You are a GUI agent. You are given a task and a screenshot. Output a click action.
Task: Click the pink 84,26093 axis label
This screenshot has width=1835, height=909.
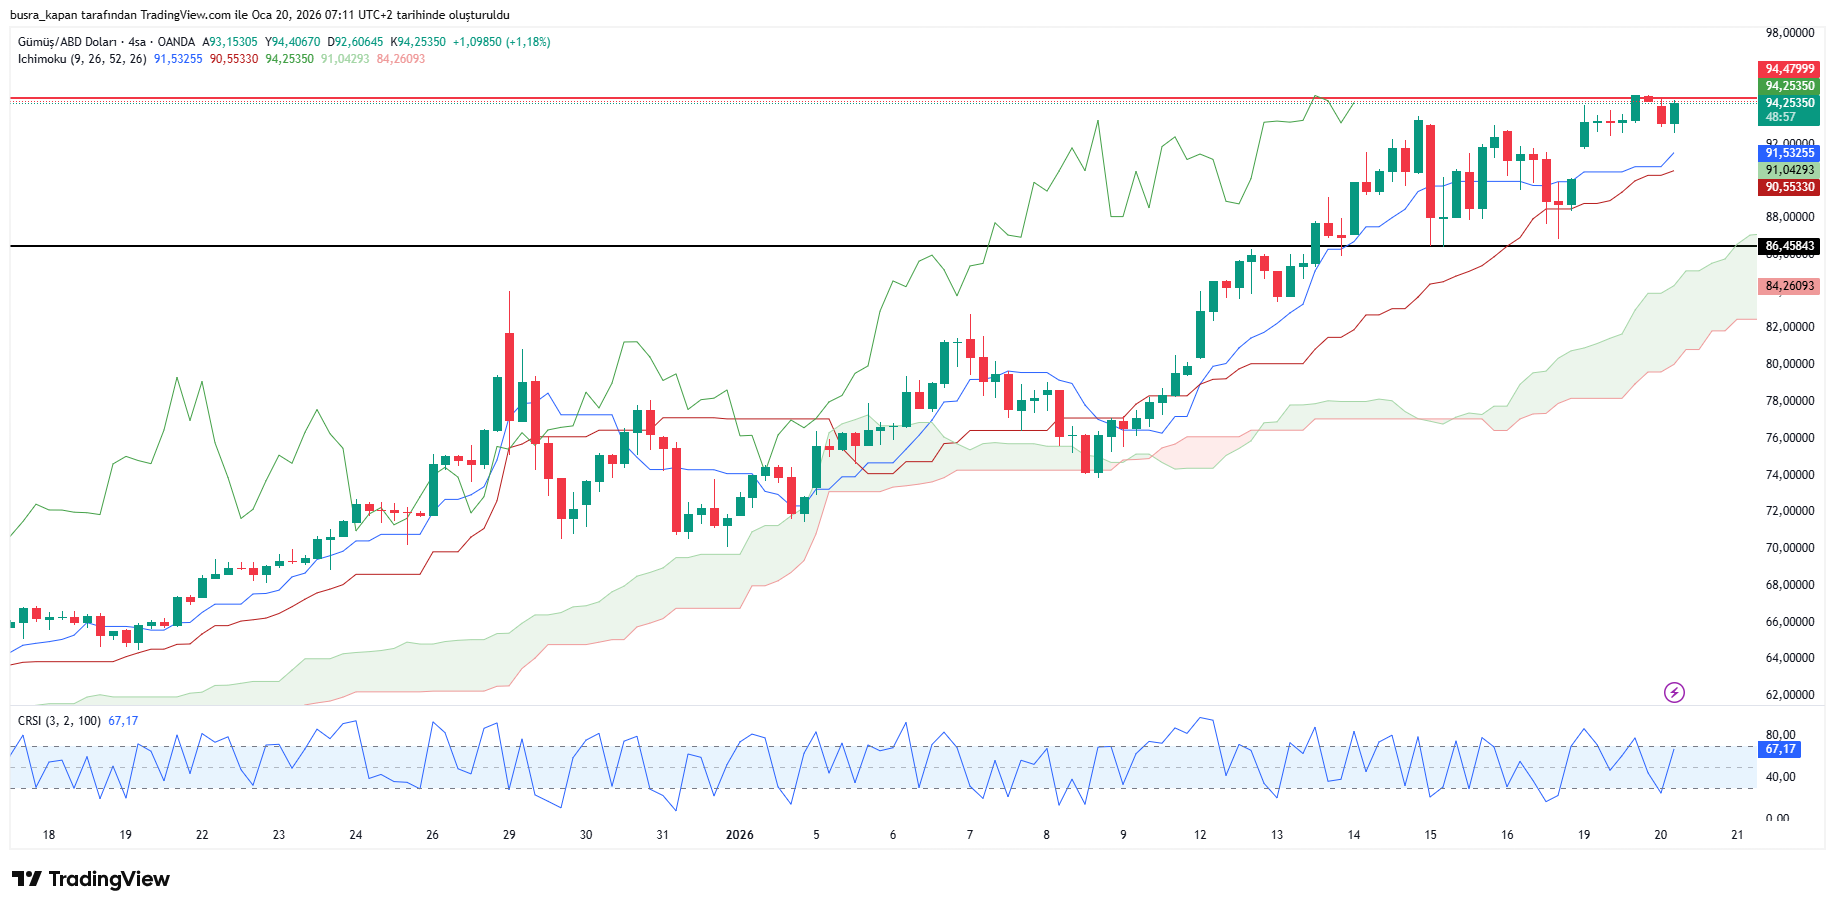click(1788, 286)
